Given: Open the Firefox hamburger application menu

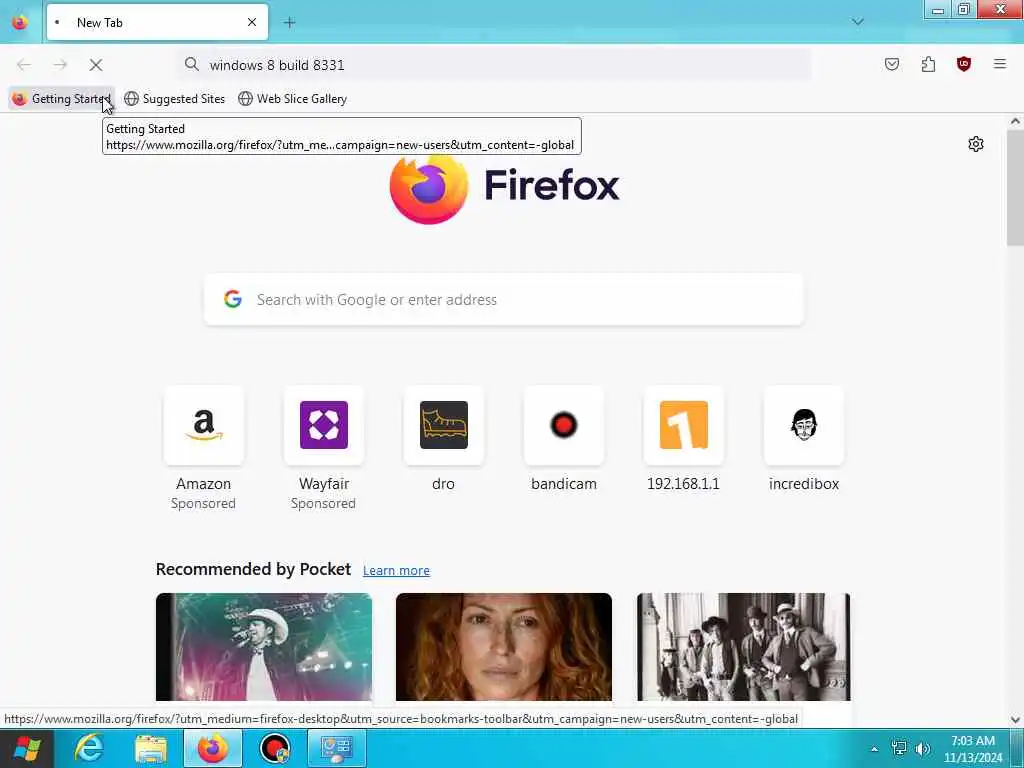Looking at the screenshot, I should point(999,64).
